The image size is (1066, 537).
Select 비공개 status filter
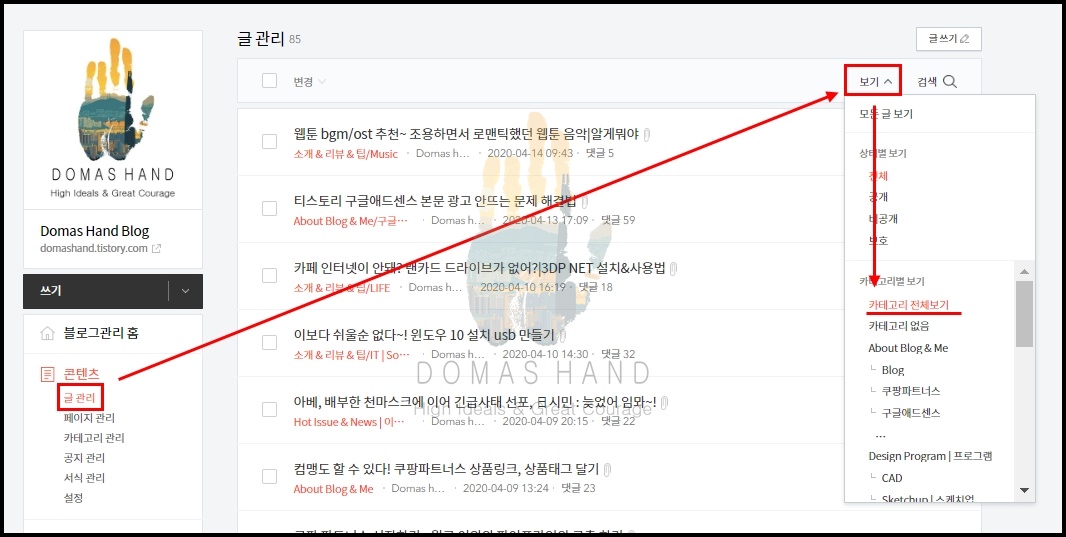pos(883,219)
